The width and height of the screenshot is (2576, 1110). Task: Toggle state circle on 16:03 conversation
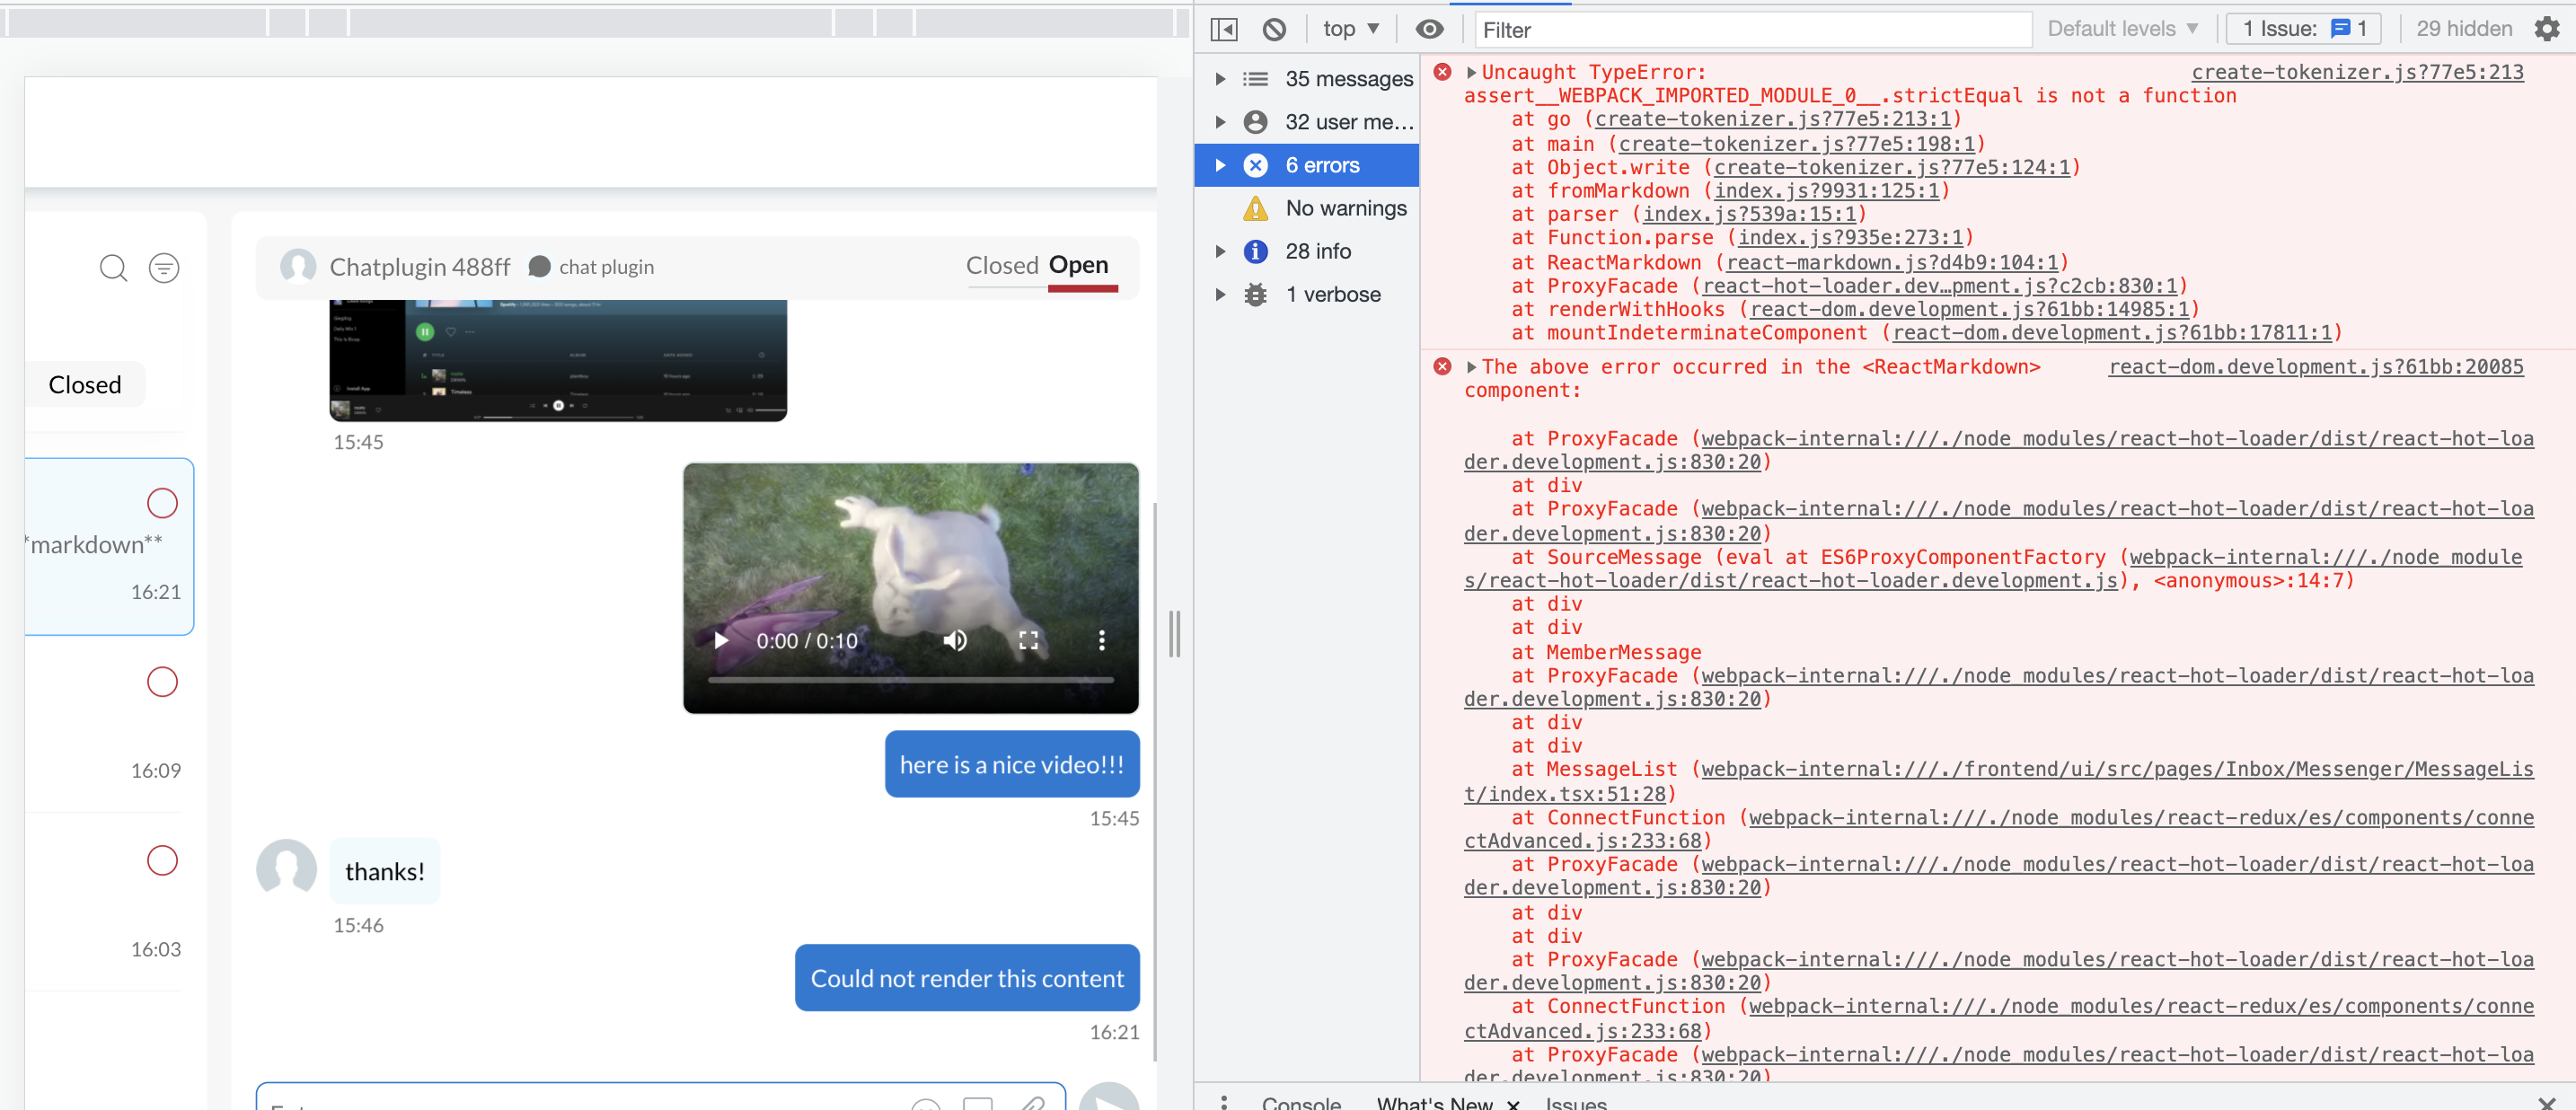(x=162, y=860)
